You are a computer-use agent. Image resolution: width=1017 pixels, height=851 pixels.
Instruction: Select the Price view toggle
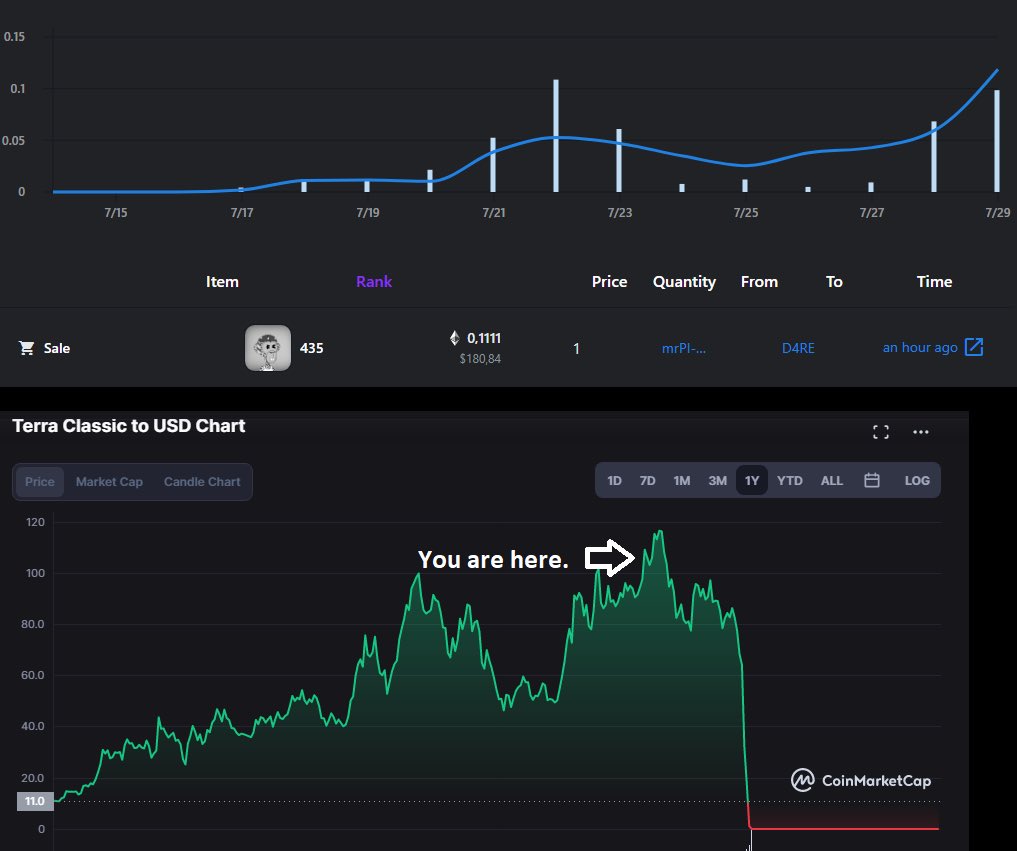(x=39, y=481)
